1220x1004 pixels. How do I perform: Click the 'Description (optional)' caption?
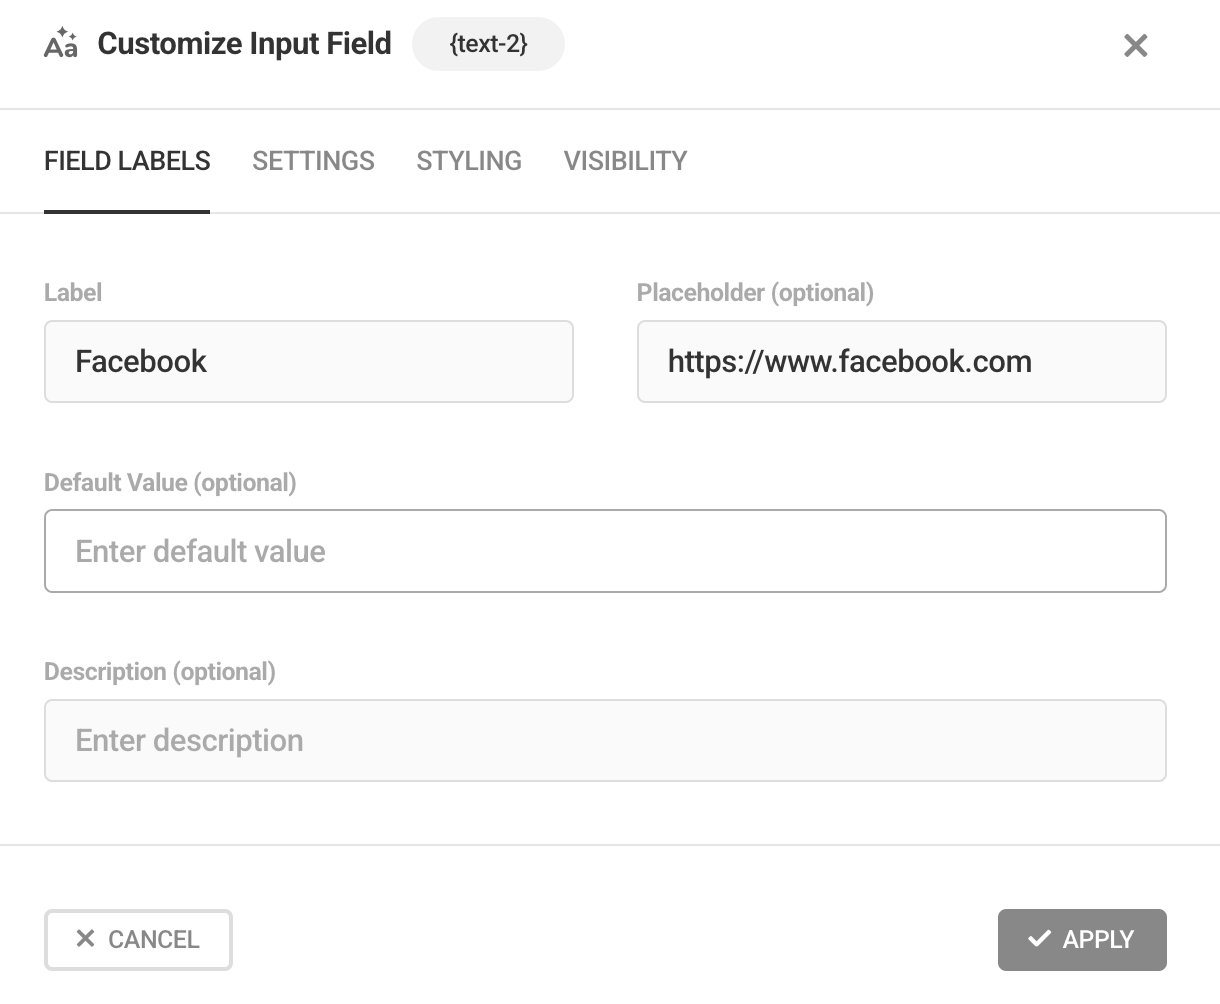pyautogui.click(x=160, y=672)
